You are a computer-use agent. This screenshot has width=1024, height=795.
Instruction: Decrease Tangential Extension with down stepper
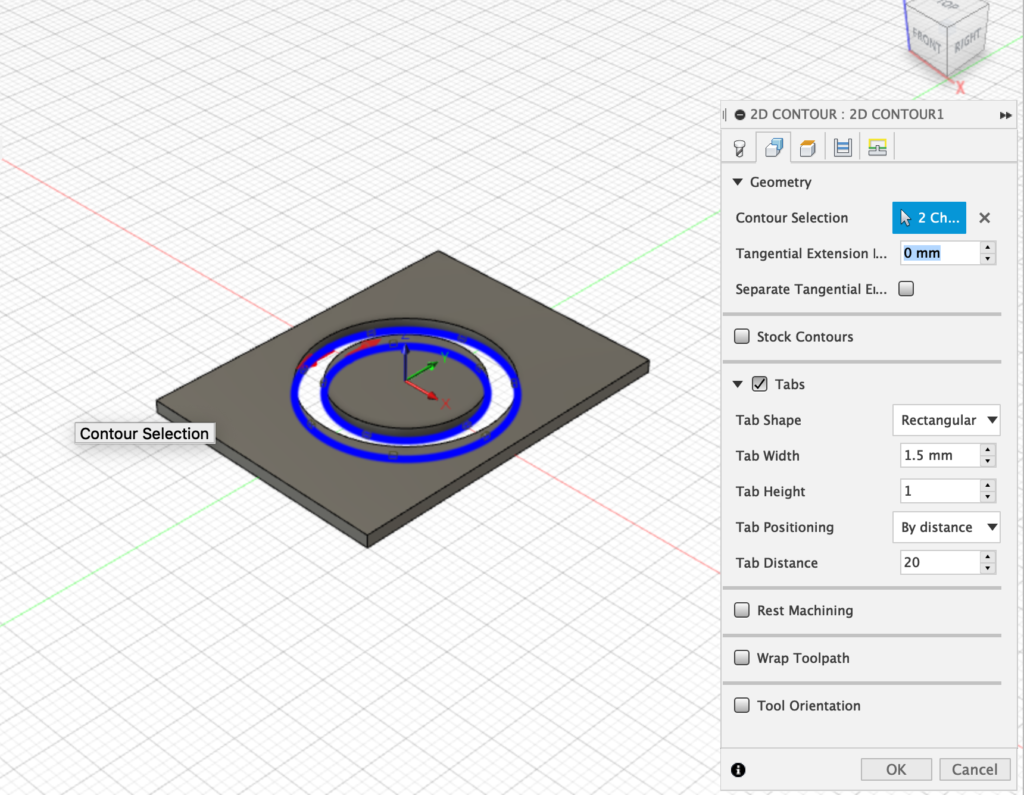pyautogui.click(x=988, y=259)
